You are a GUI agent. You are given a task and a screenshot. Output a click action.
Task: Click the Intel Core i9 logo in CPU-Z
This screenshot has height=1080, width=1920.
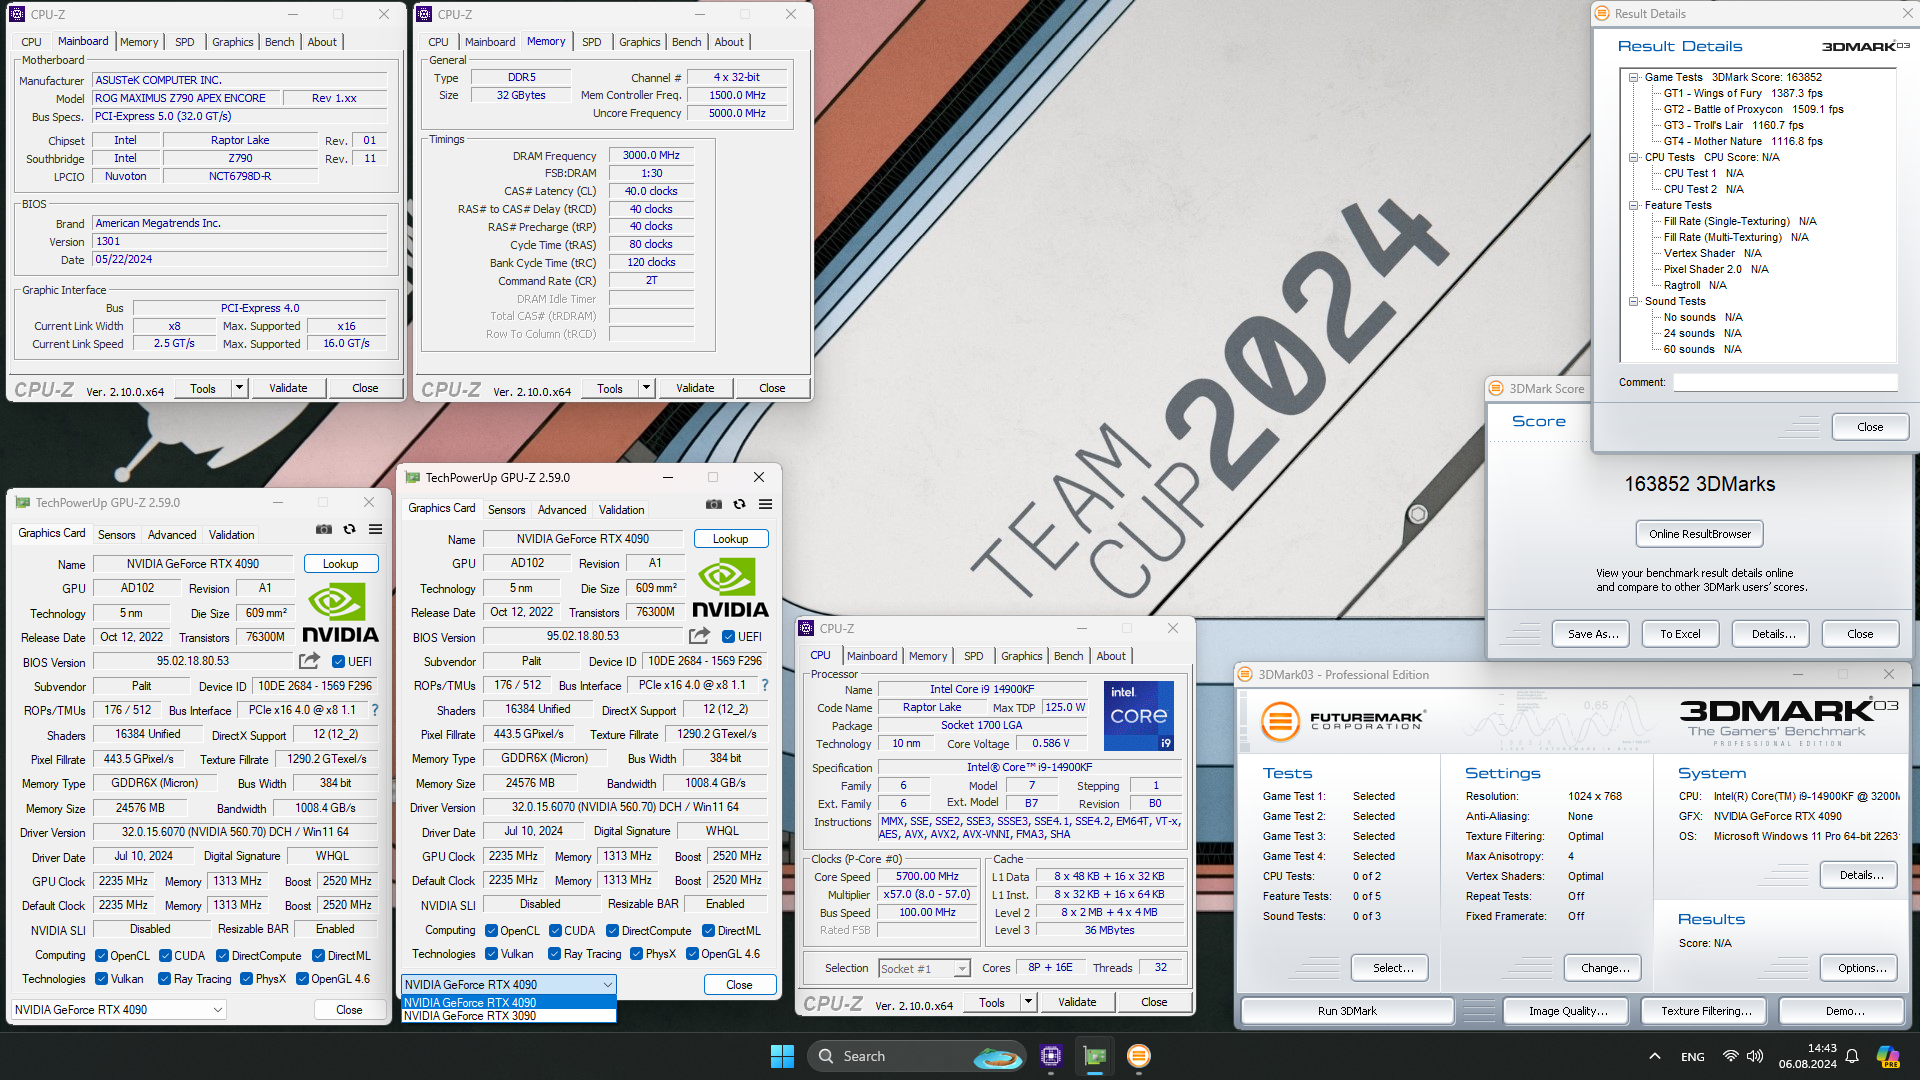[x=1138, y=716]
